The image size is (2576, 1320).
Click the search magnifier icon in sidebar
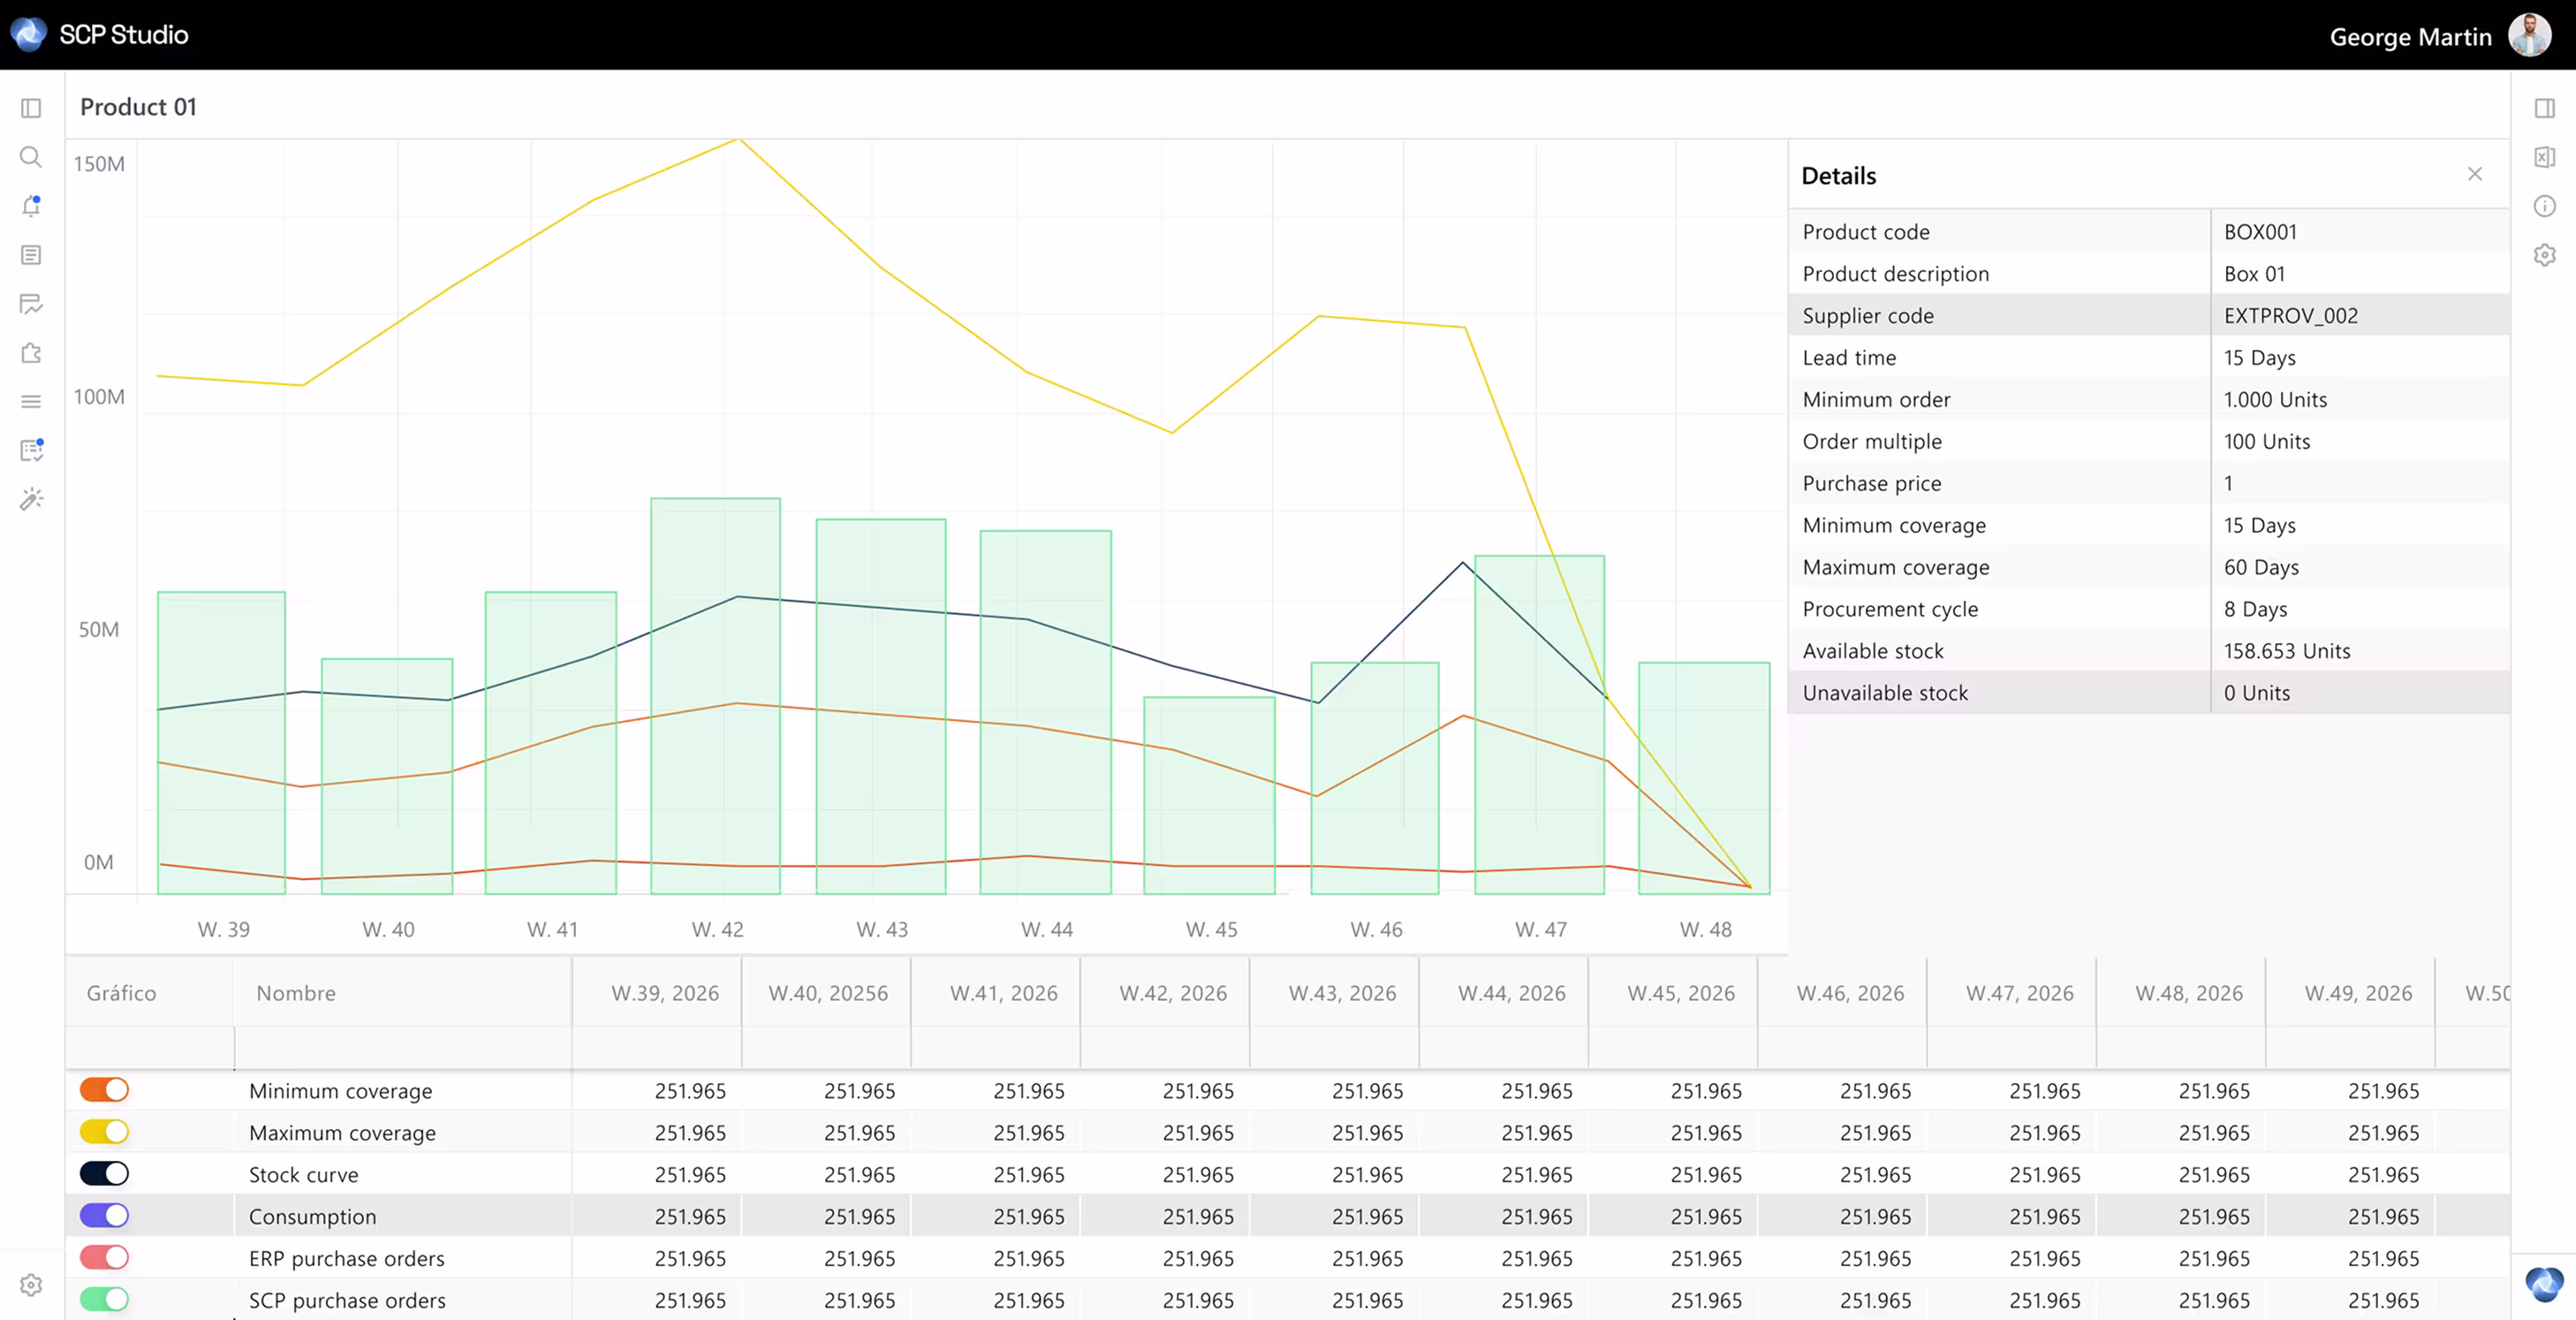click(31, 157)
